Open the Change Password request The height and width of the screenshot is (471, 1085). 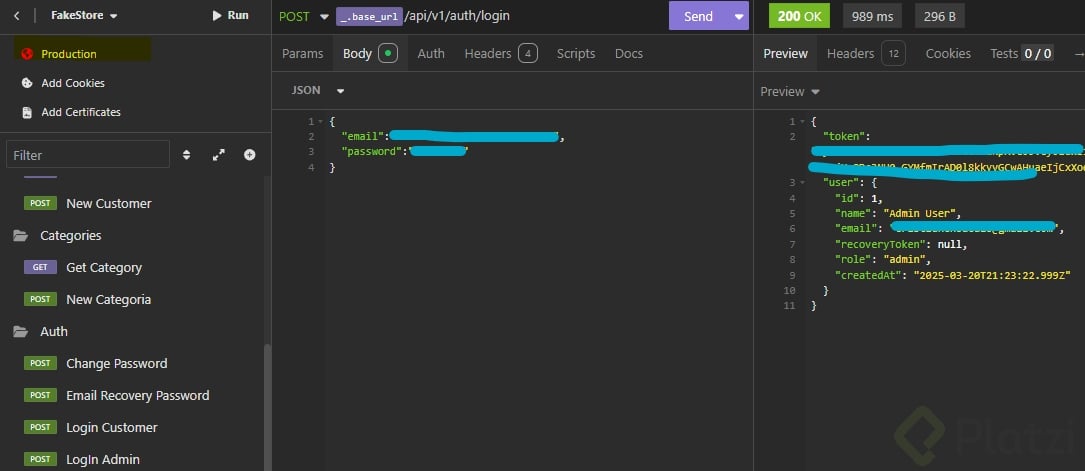(116, 363)
